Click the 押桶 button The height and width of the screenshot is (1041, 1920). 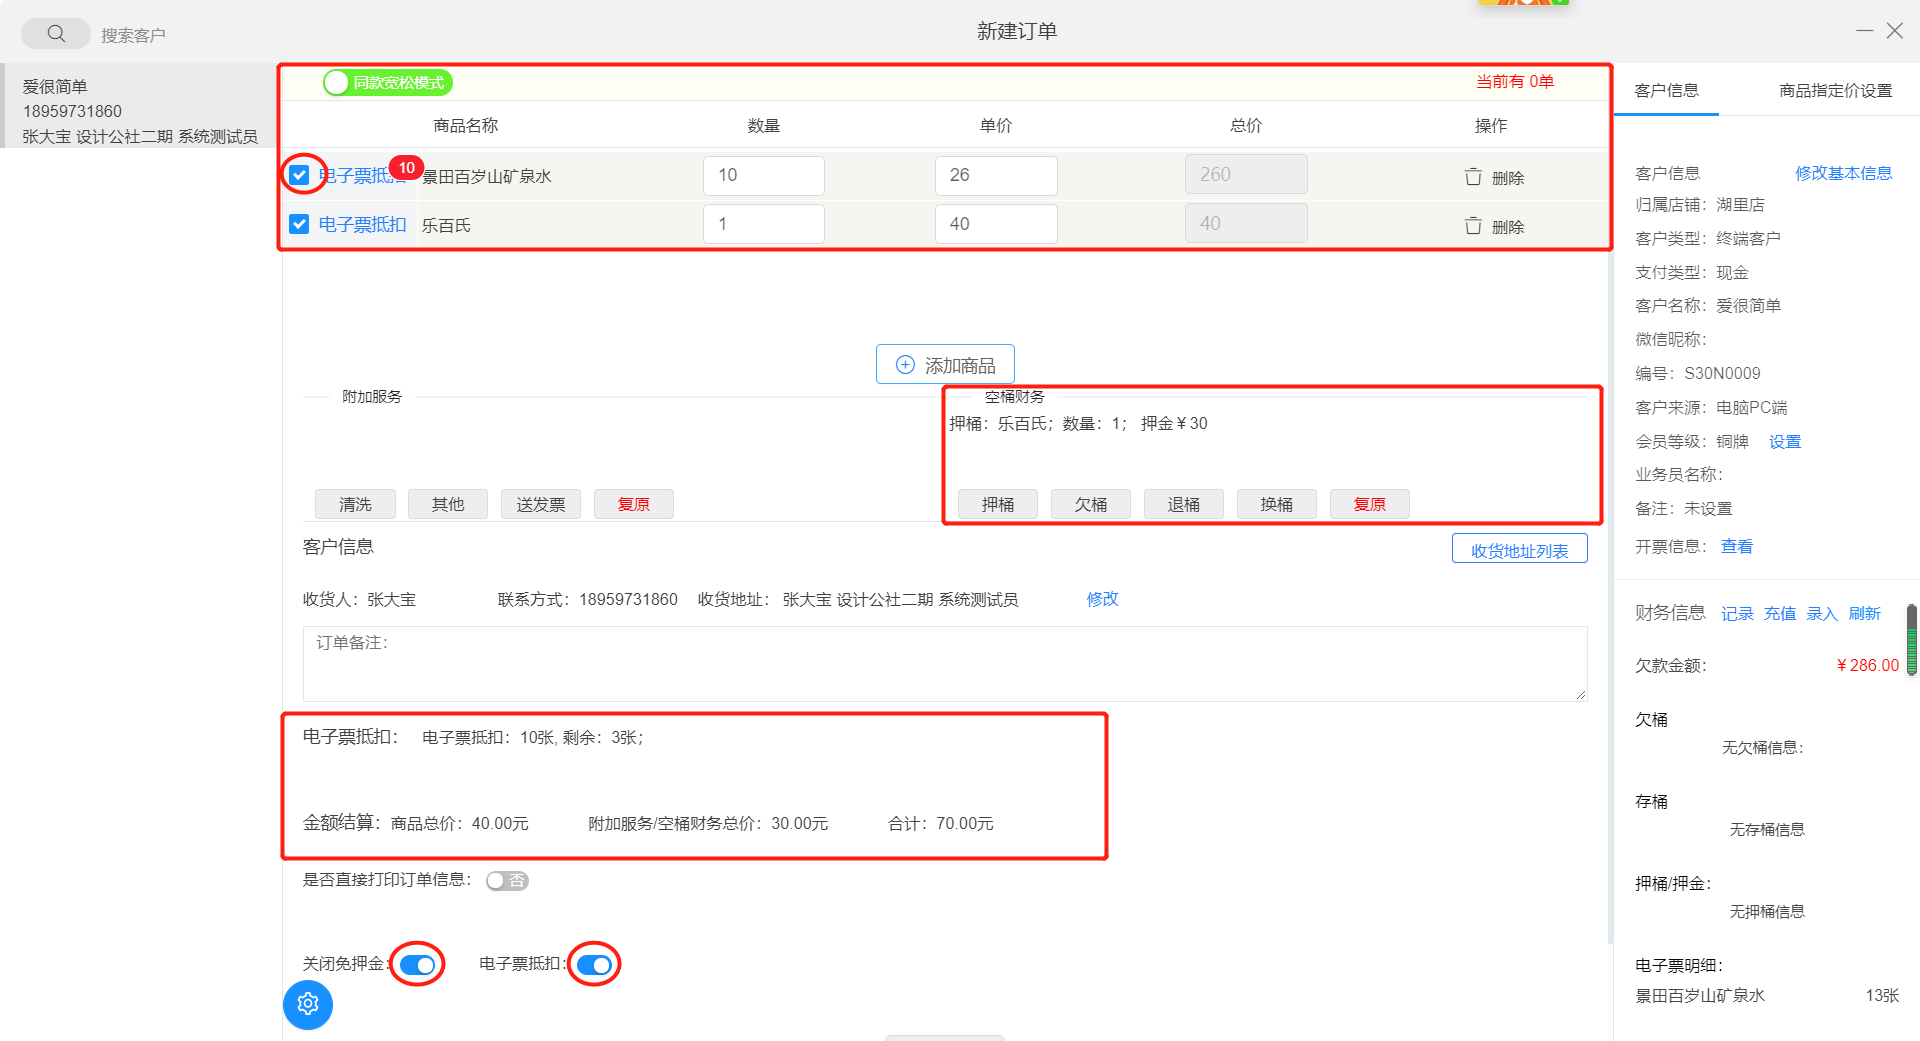(x=997, y=505)
